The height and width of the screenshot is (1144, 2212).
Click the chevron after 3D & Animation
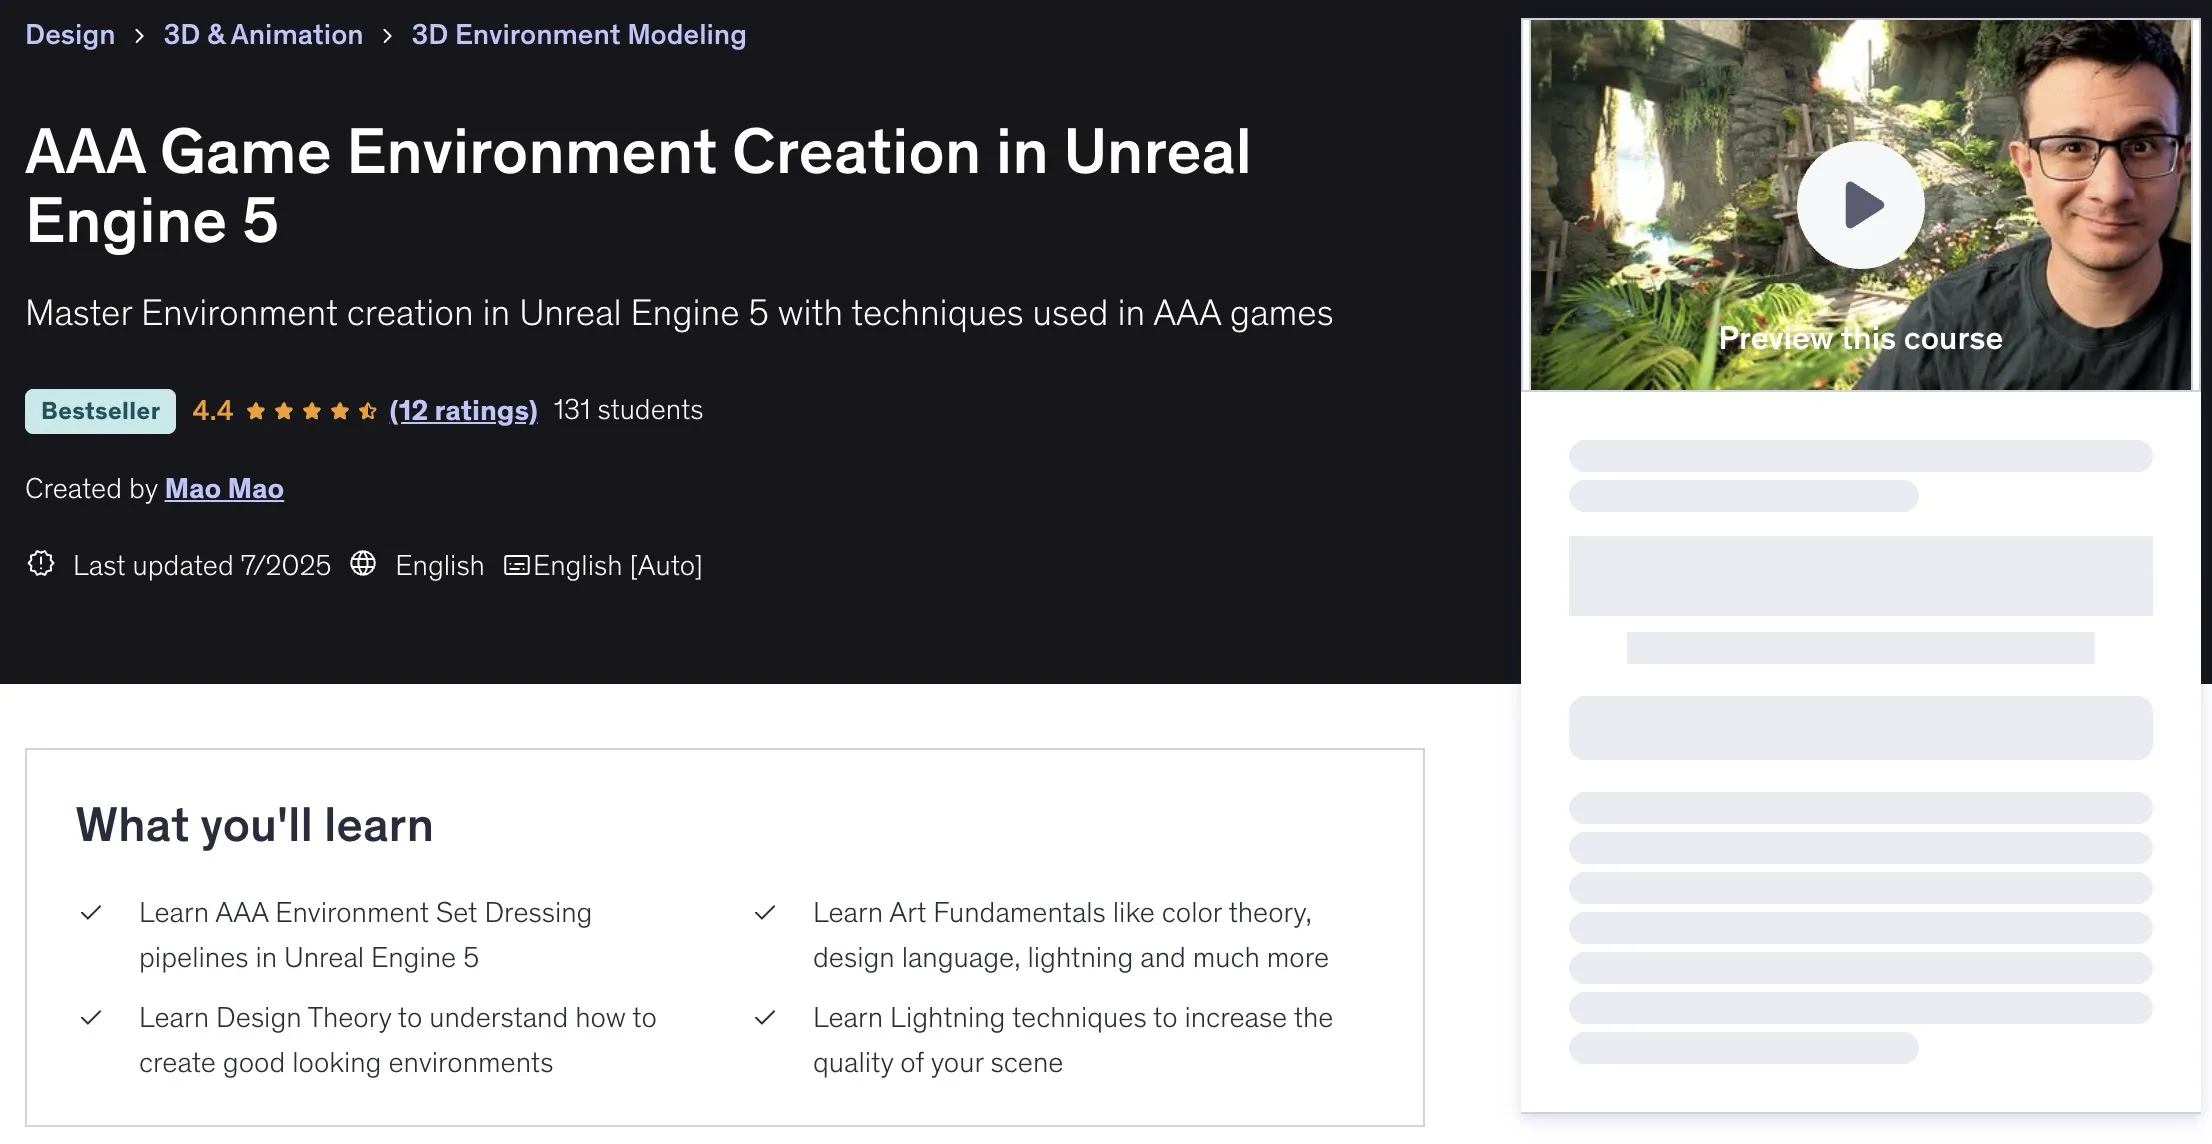pos(387,36)
